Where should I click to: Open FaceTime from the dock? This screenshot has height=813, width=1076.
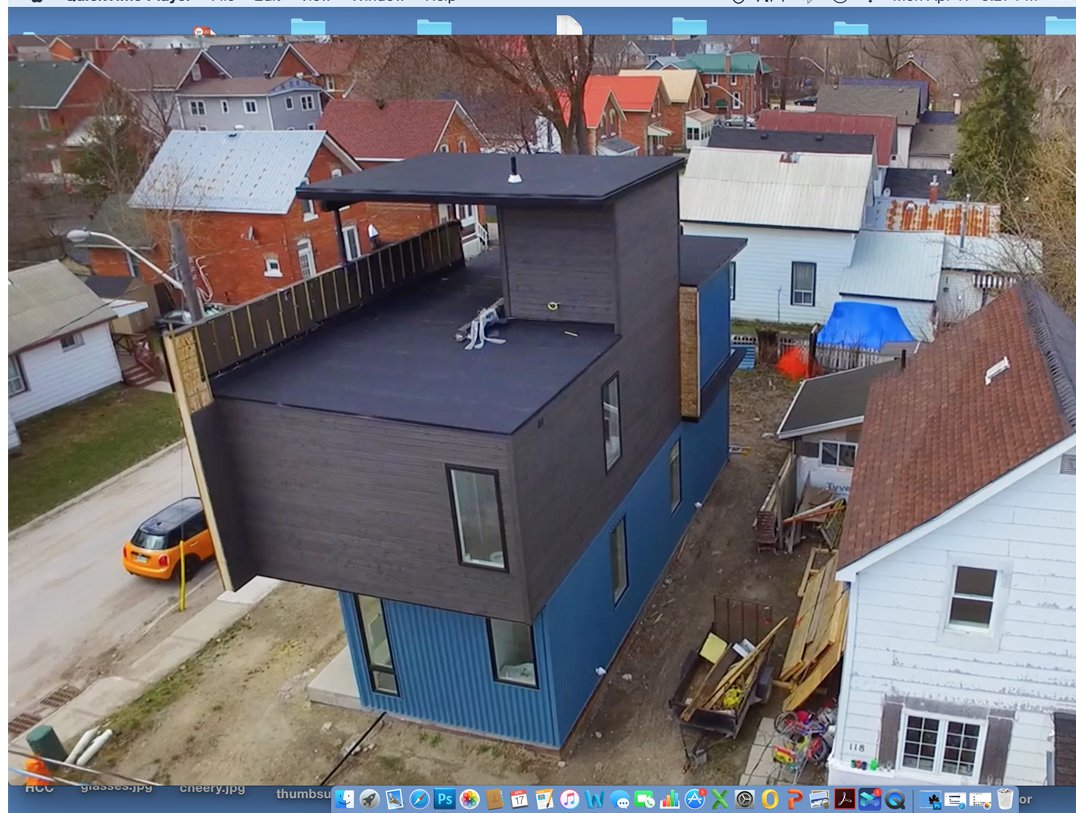click(644, 799)
